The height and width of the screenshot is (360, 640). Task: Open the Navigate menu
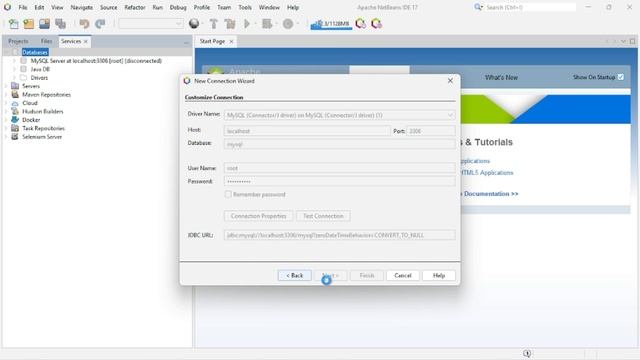tap(82, 7)
